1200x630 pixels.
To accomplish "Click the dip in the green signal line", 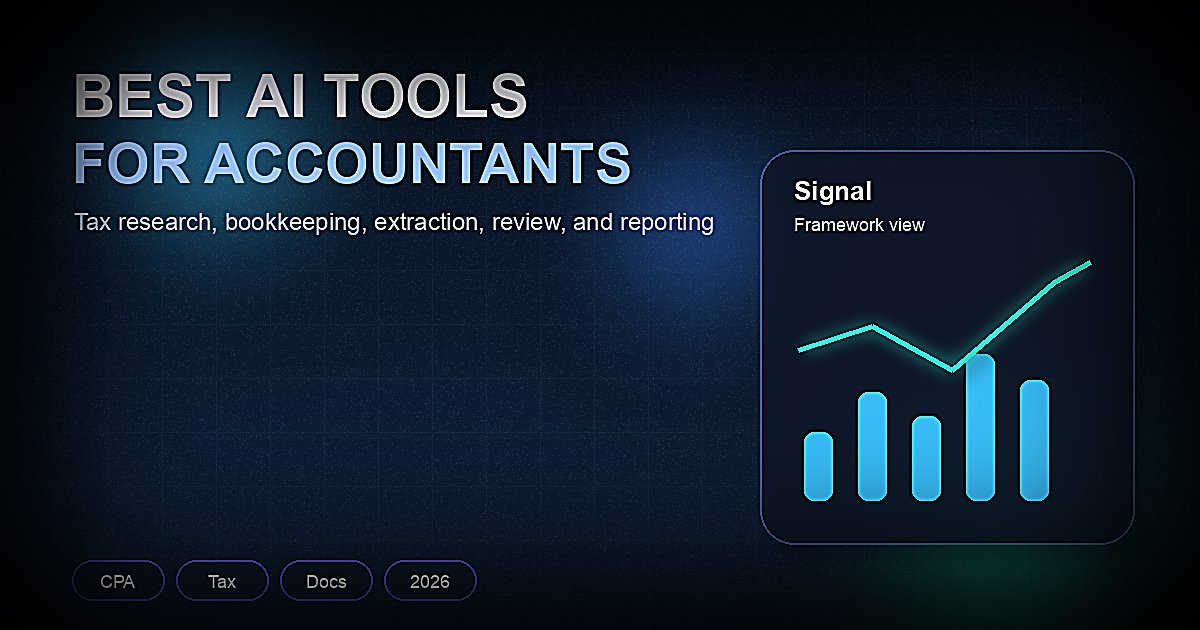I will pyautogui.click(x=951, y=369).
